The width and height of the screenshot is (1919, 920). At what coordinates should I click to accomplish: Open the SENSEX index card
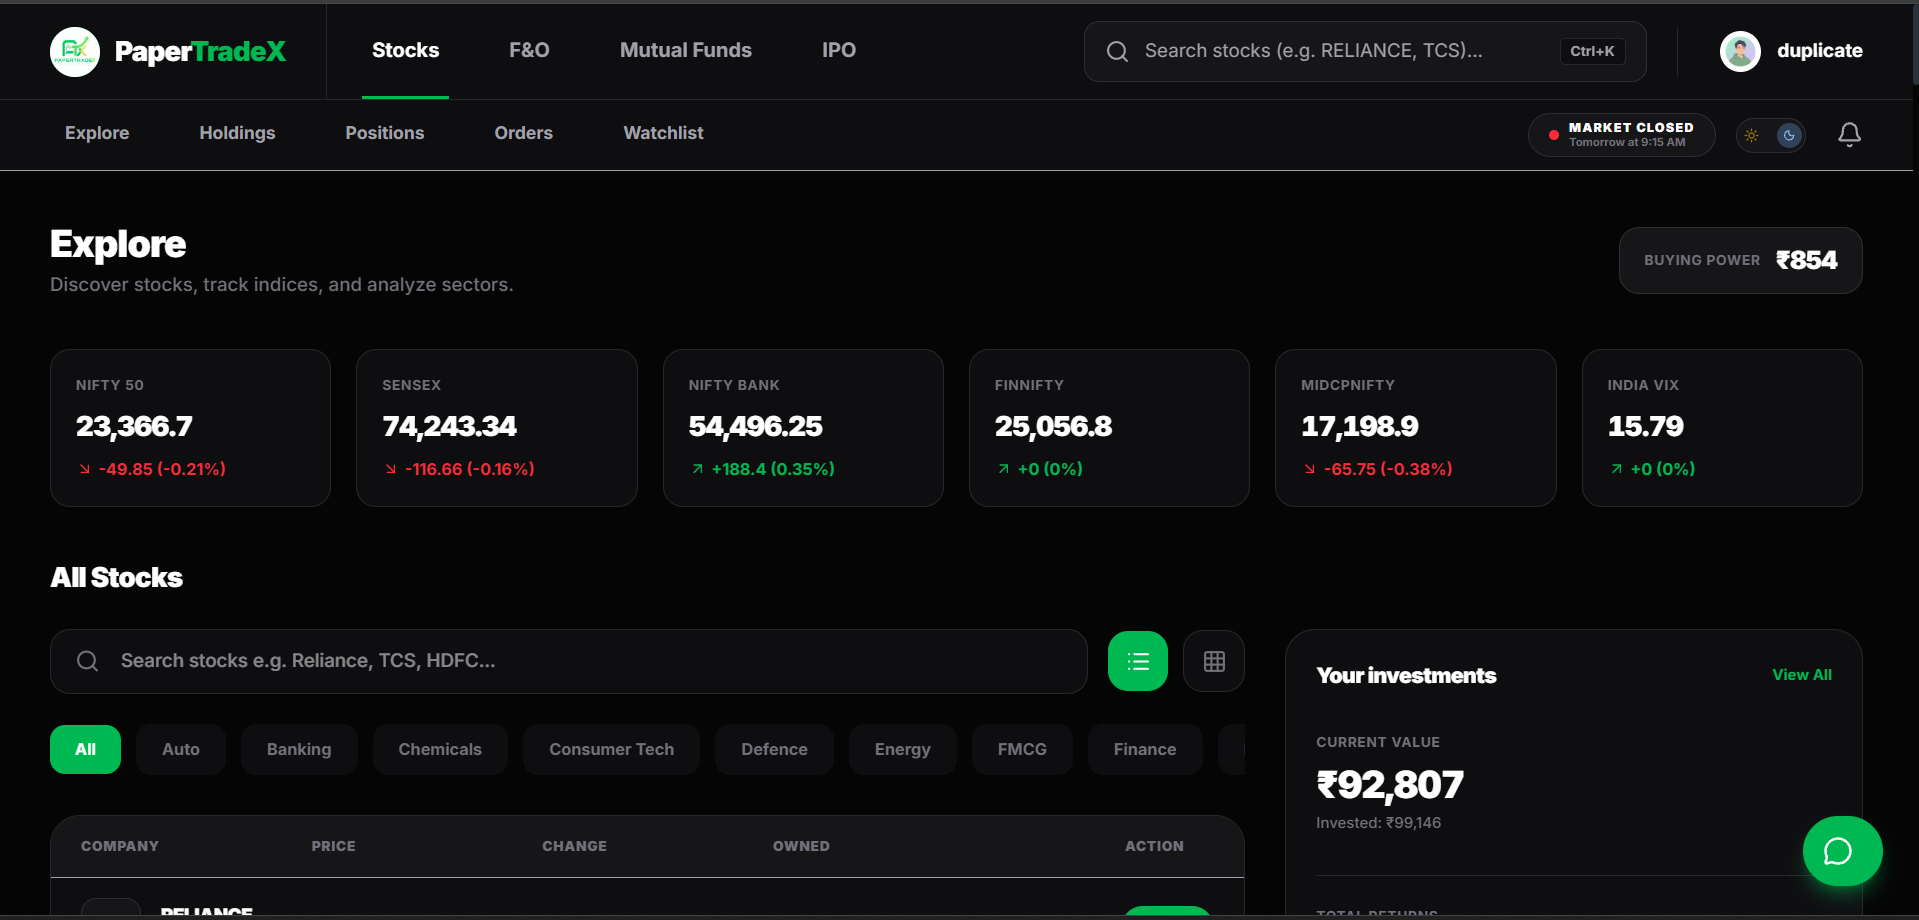pos(497,428)
